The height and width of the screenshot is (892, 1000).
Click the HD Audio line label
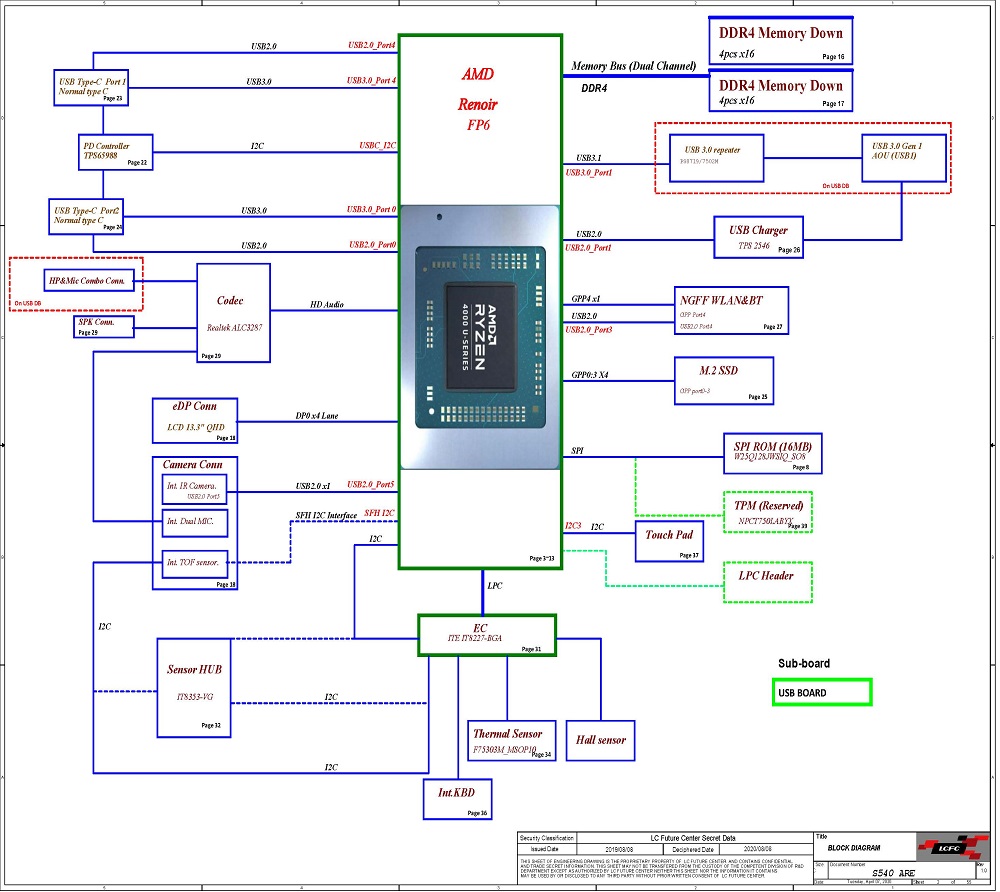click(328, 305)
